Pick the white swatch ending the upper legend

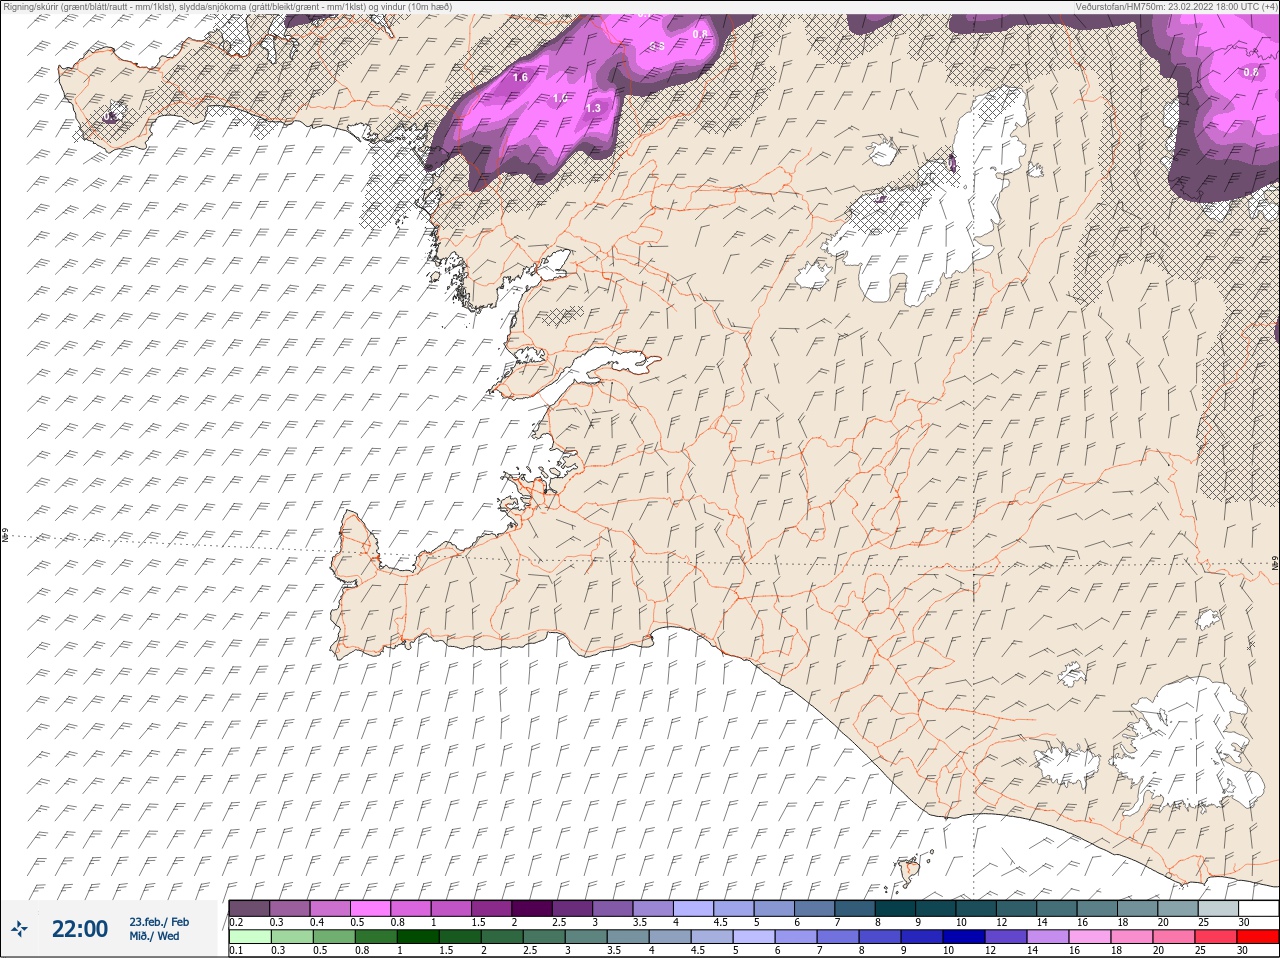[x=1258, y=908]
